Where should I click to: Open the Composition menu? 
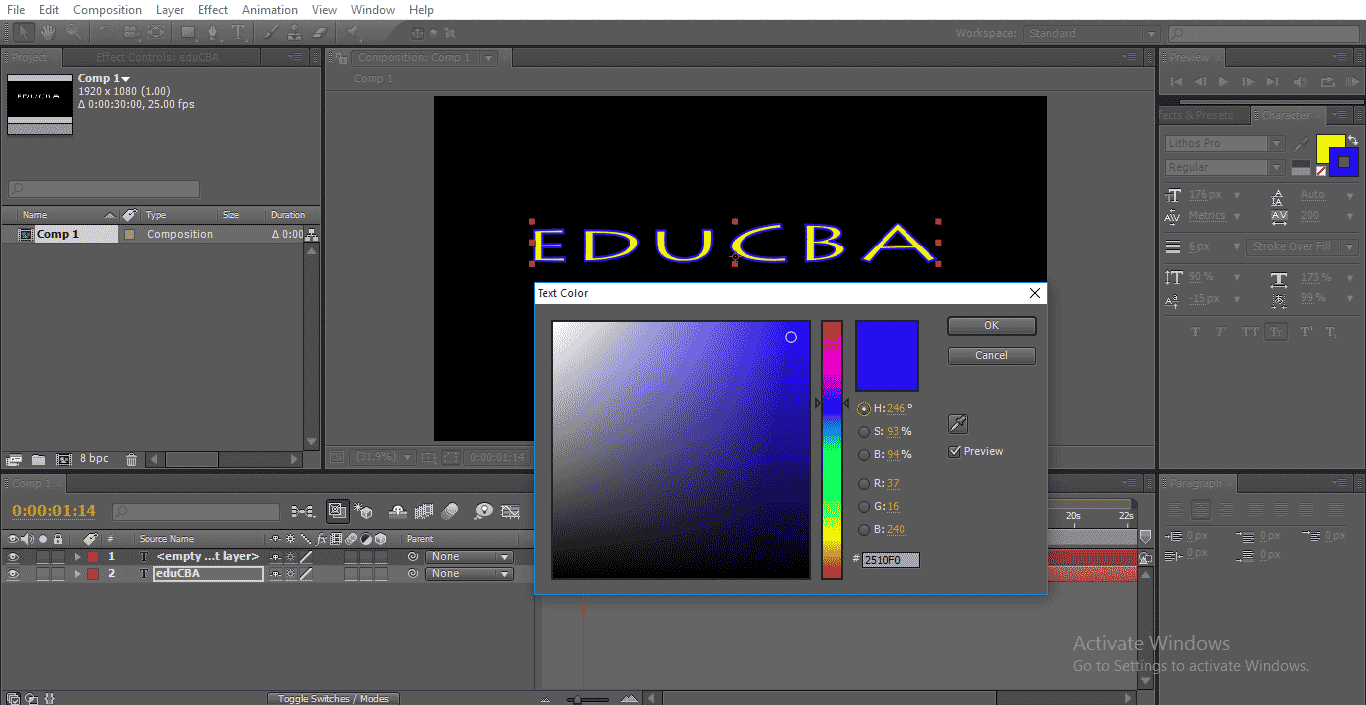[107, 10]
